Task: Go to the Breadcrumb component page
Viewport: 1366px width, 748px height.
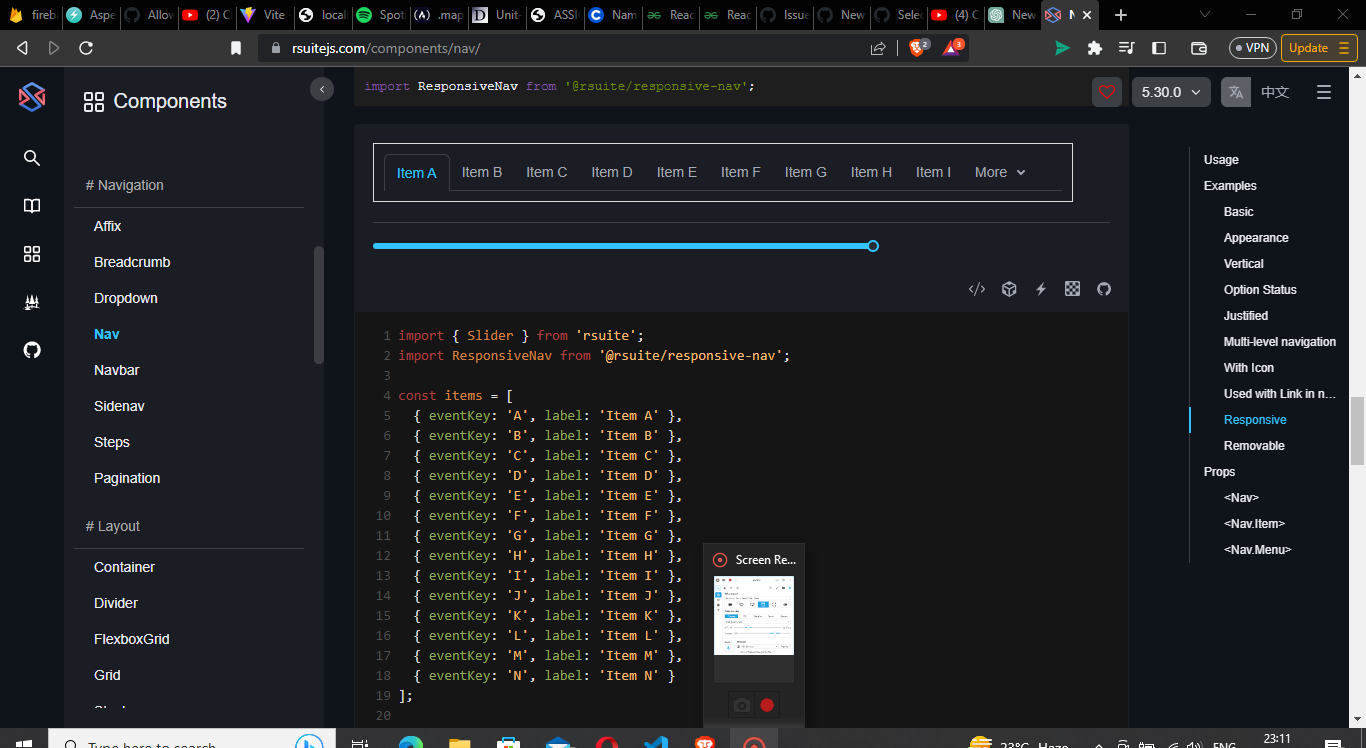Action: (131, 261)
